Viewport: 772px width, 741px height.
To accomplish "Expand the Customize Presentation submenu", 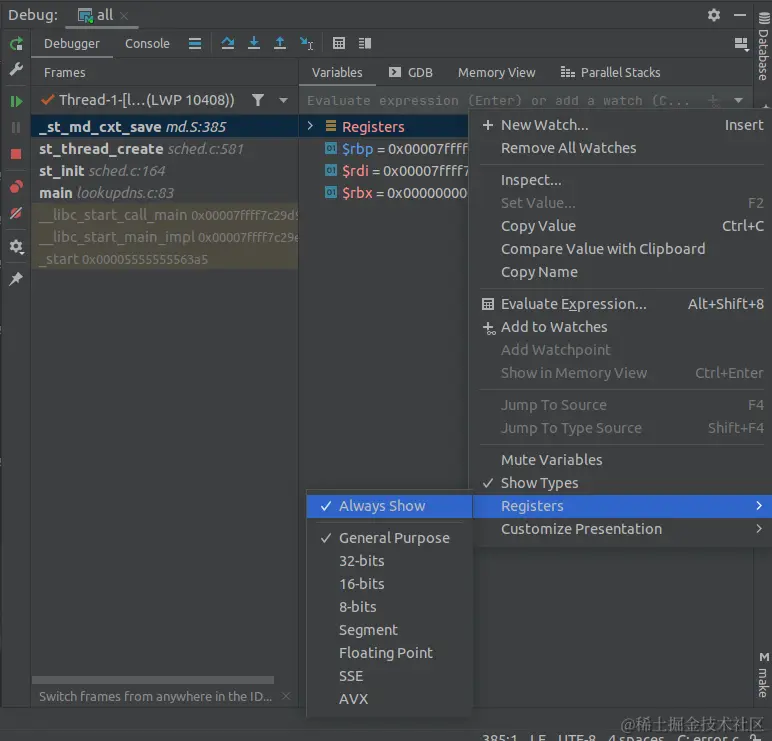I will tap(622, 529).
